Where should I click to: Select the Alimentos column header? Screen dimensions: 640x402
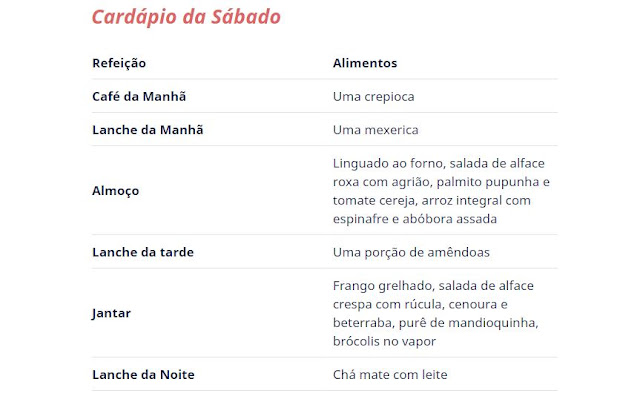tap(365, 63)
